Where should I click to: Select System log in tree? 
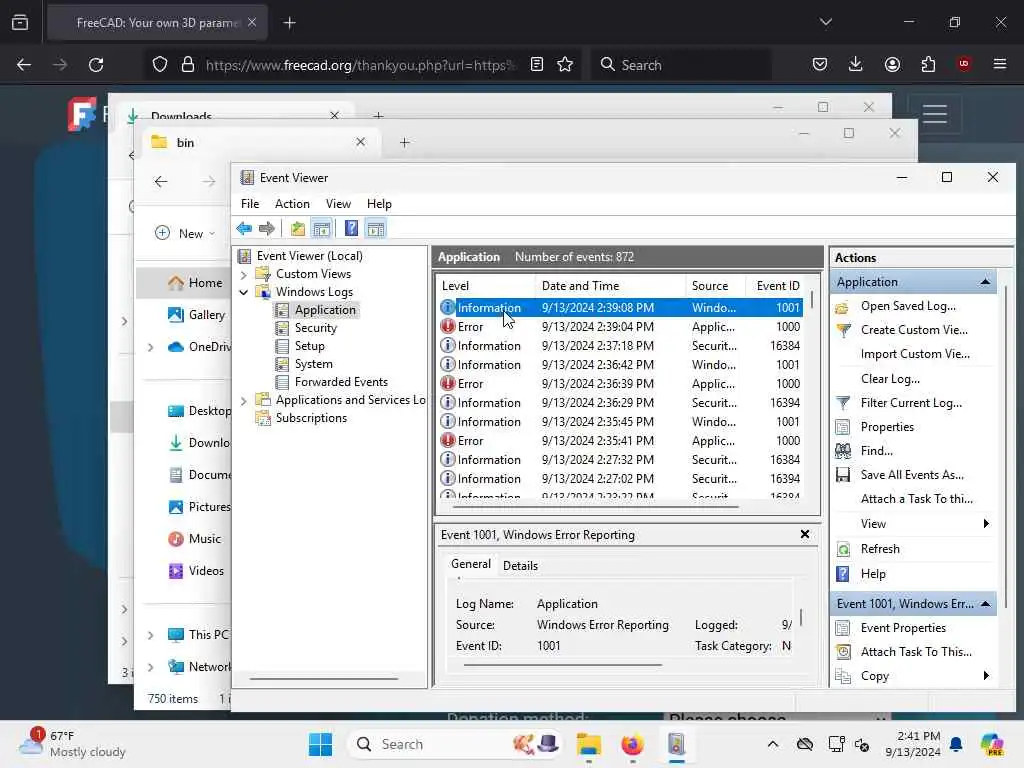(x=313, y=364)
